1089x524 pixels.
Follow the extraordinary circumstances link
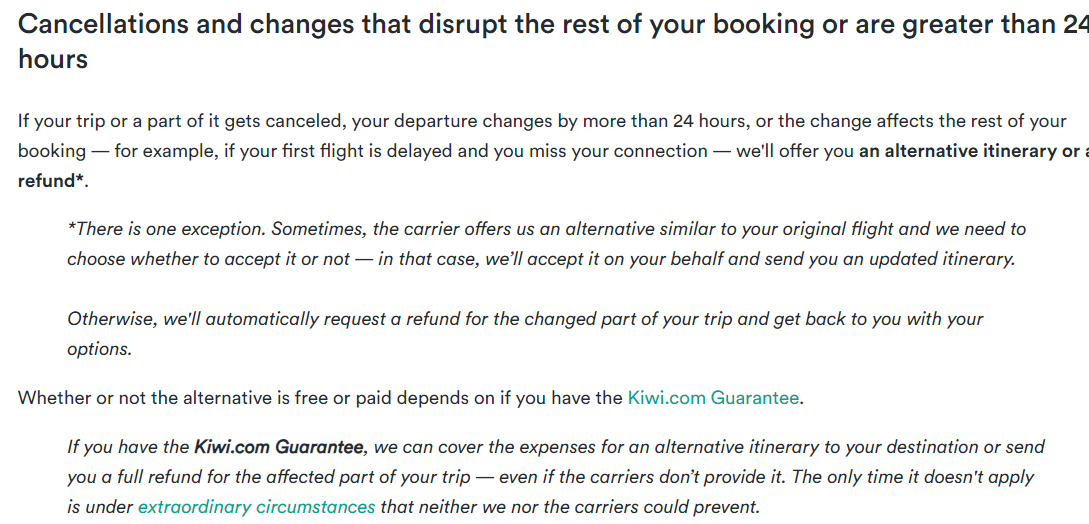(x=256, y=506)
